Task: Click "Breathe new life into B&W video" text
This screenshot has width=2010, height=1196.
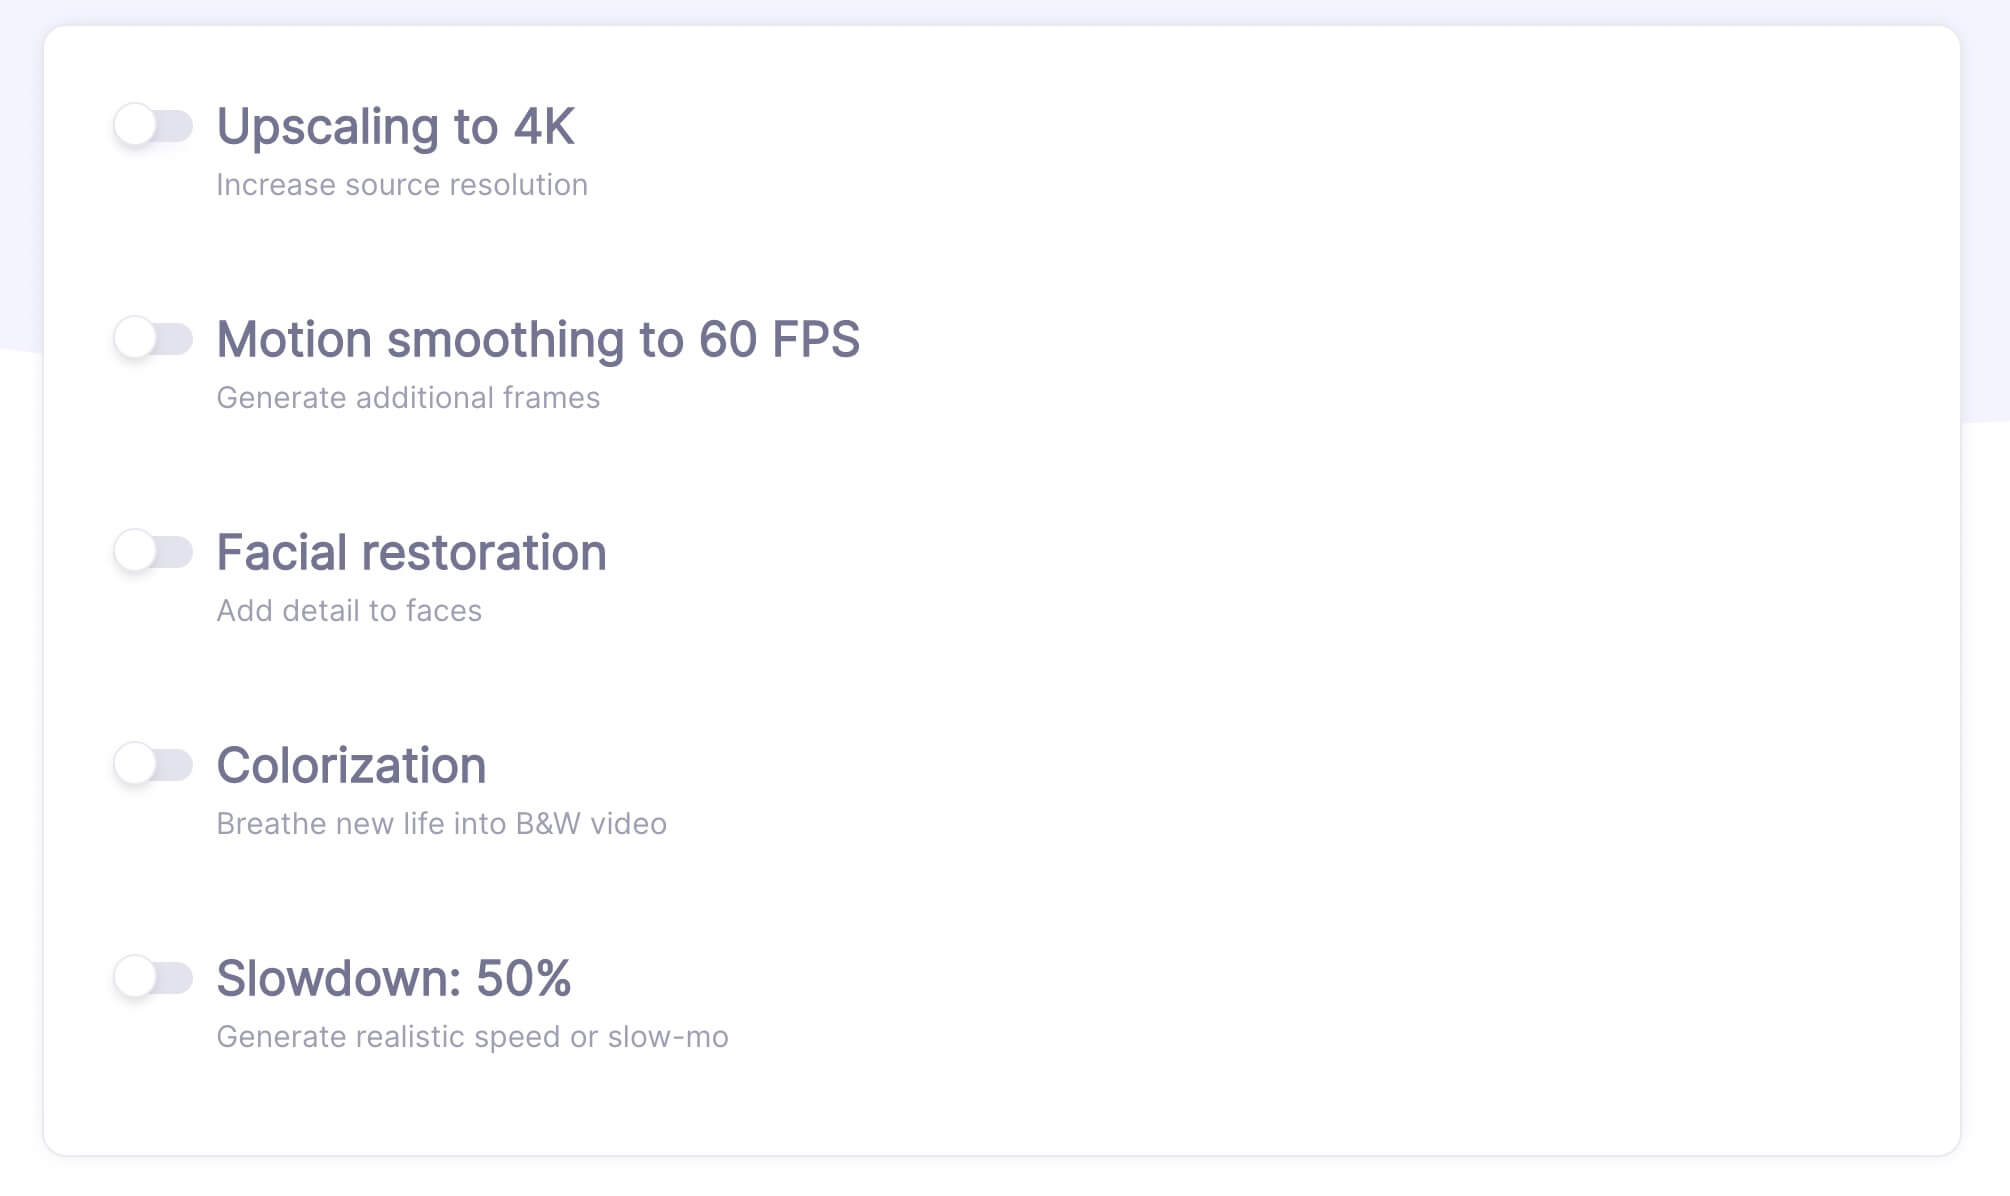Action: coord(441,824)
